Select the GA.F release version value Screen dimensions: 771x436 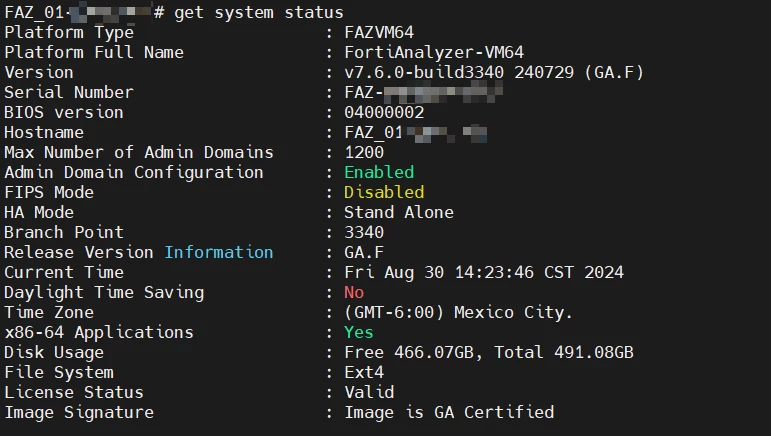coord(364,252)
